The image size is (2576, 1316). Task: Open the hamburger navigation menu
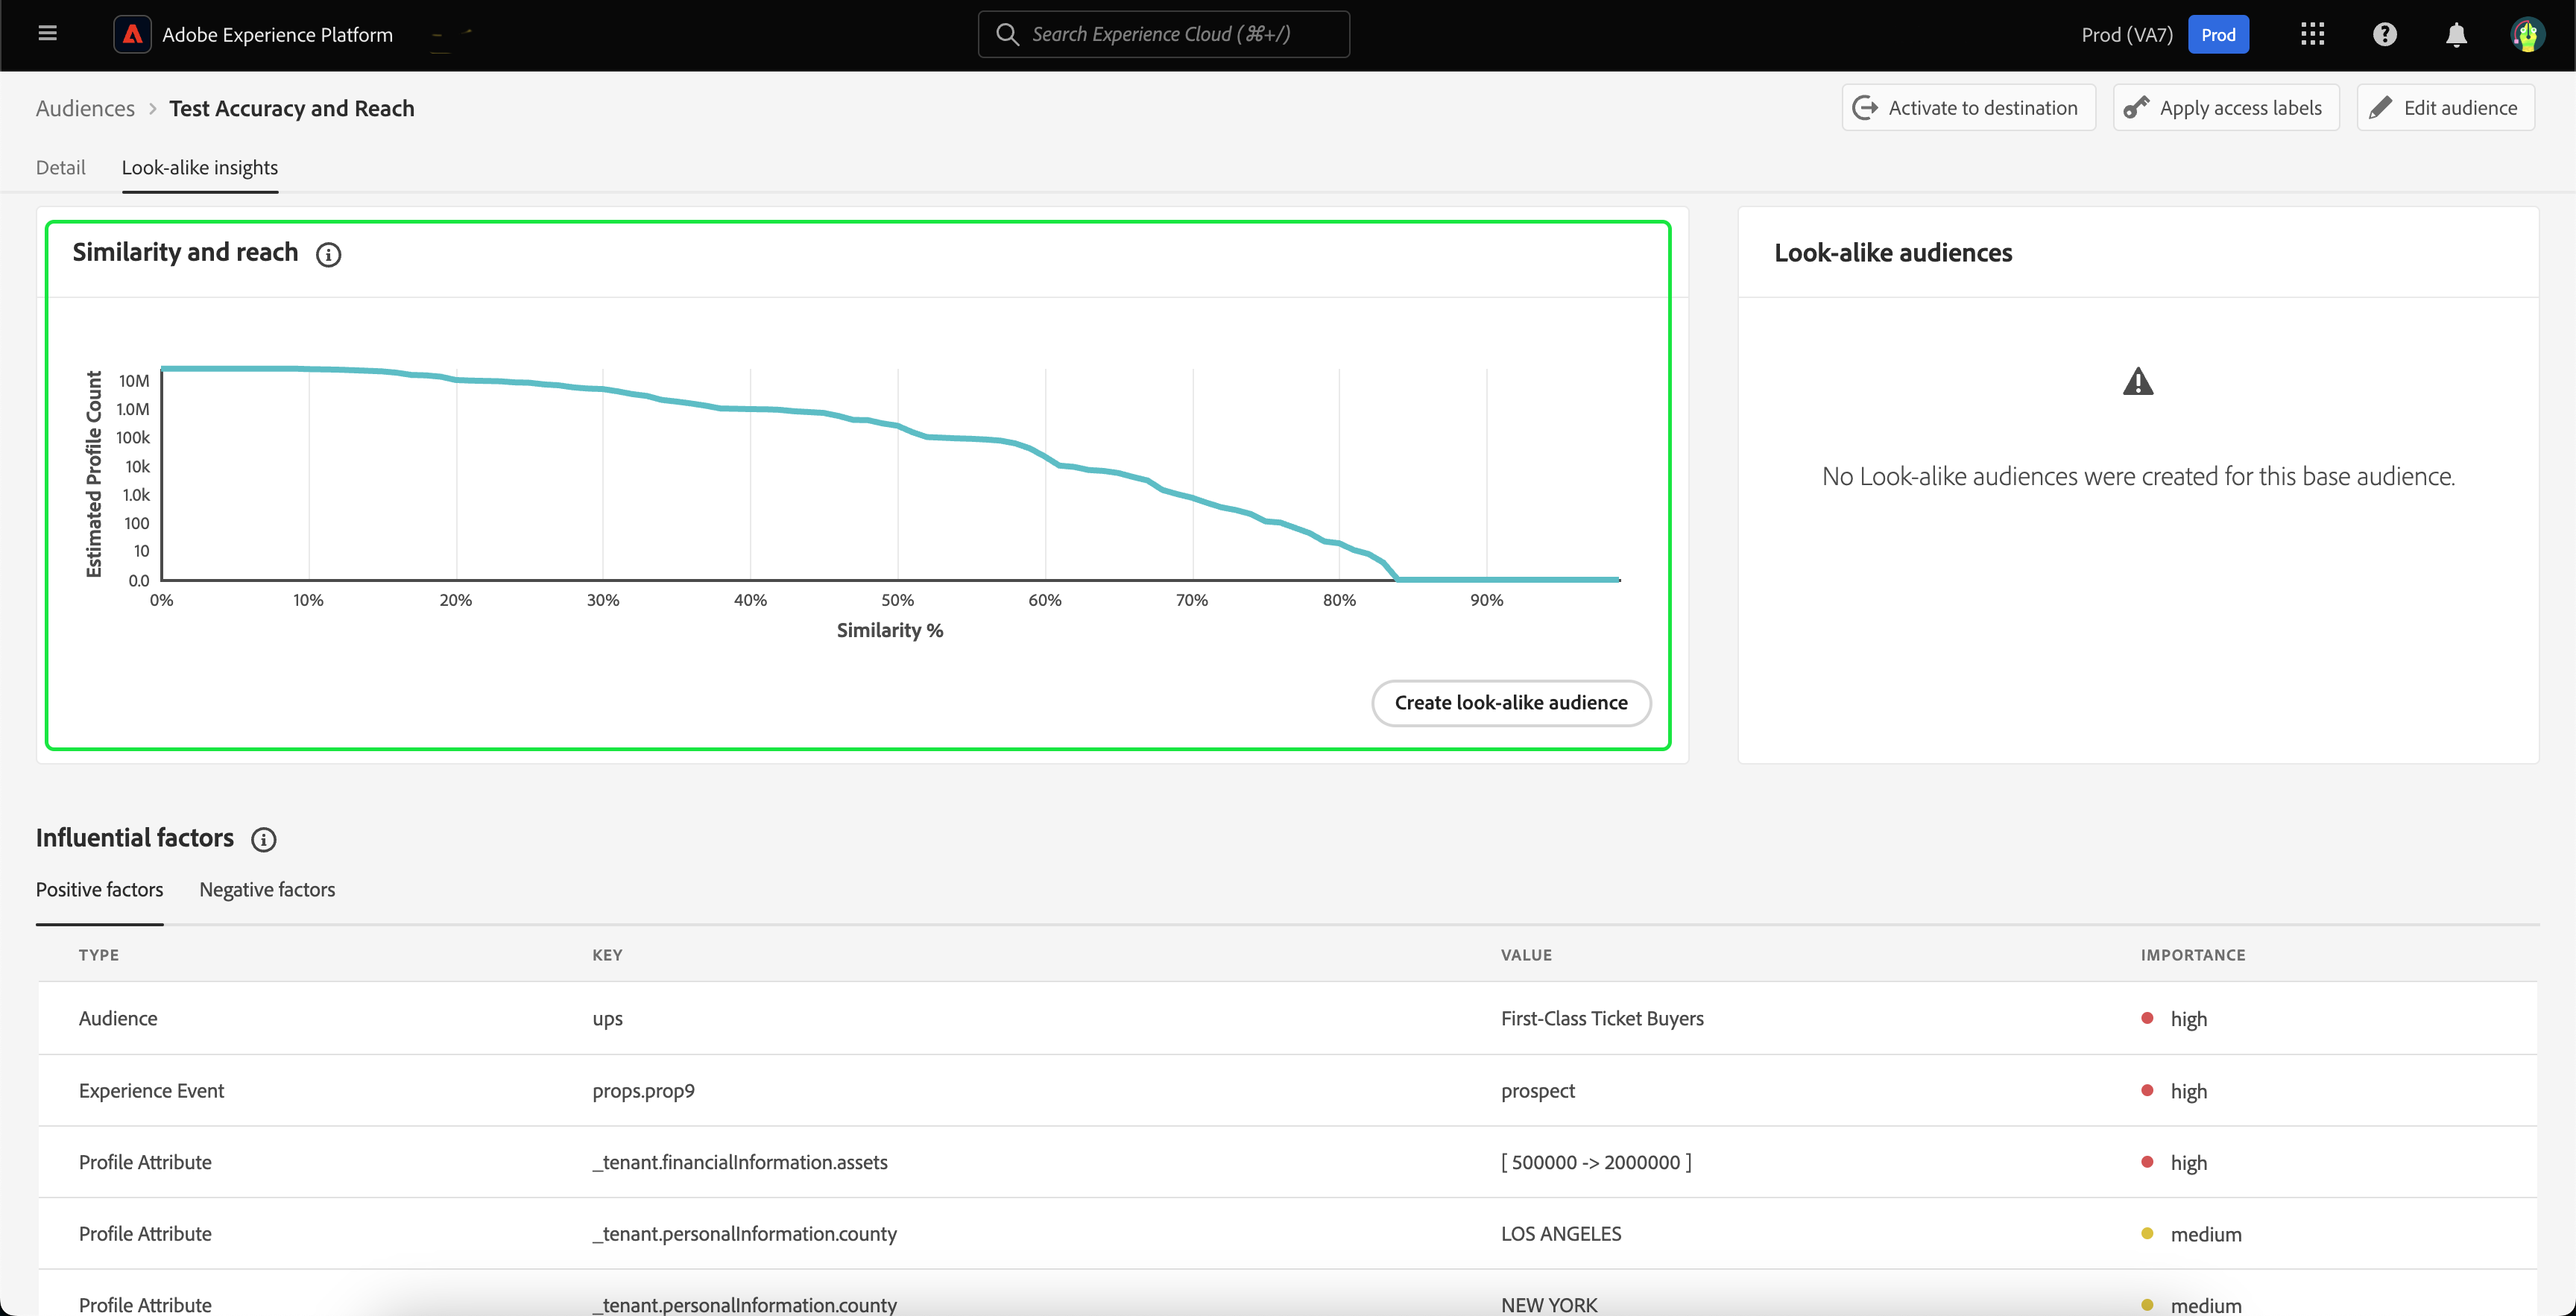[47, 34]
